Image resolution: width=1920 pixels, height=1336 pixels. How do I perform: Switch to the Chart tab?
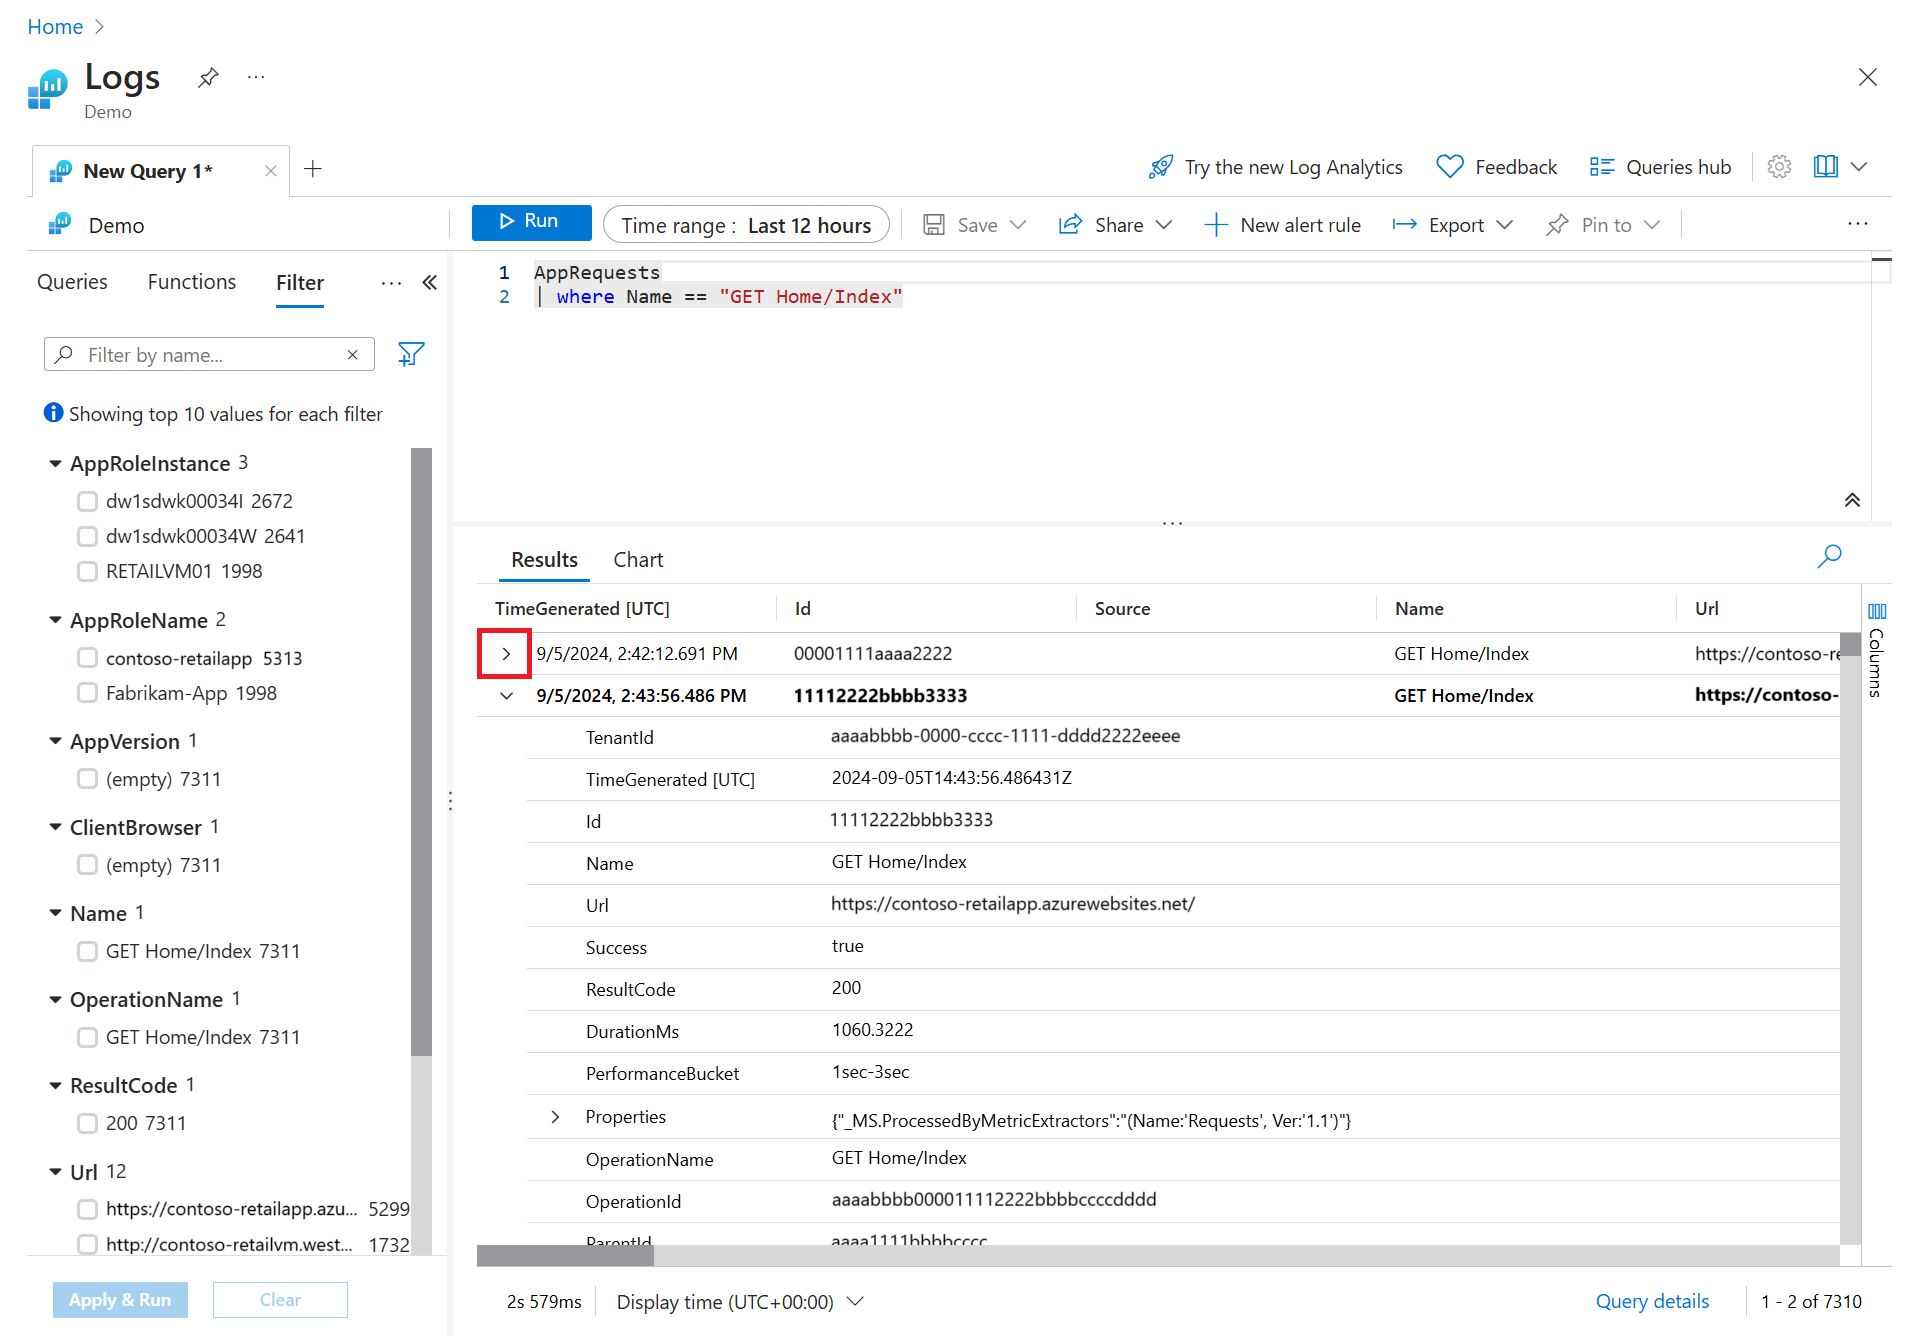pyautogui.click(x=638, y=560)
